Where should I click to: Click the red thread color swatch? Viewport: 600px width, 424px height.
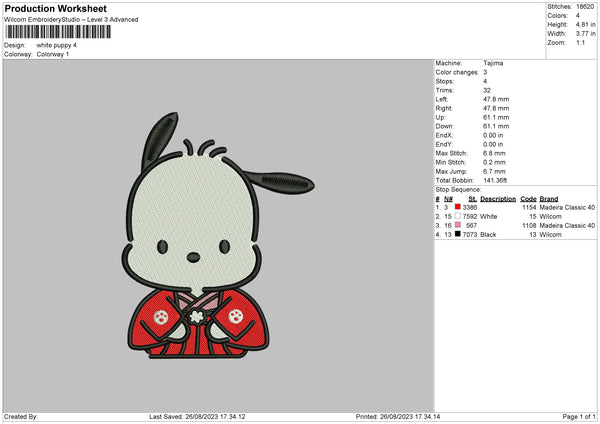458,207
